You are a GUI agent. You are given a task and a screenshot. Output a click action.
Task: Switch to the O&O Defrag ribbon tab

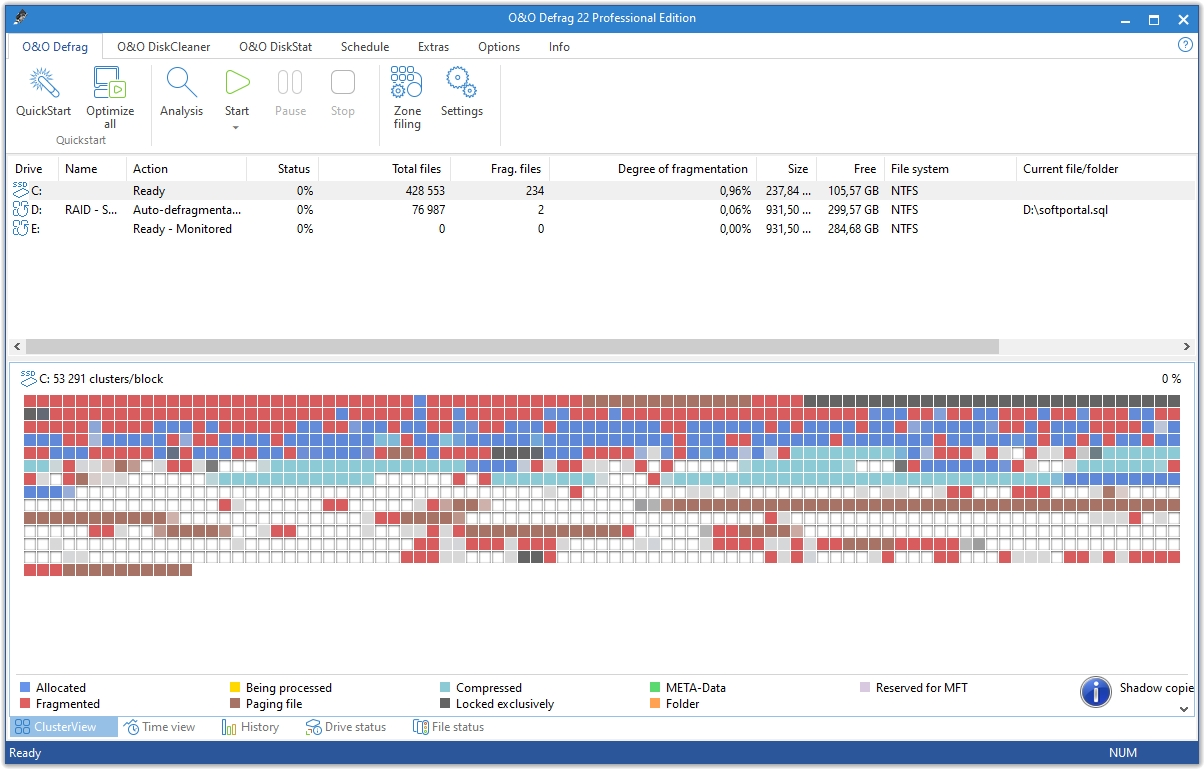point(55,47)
